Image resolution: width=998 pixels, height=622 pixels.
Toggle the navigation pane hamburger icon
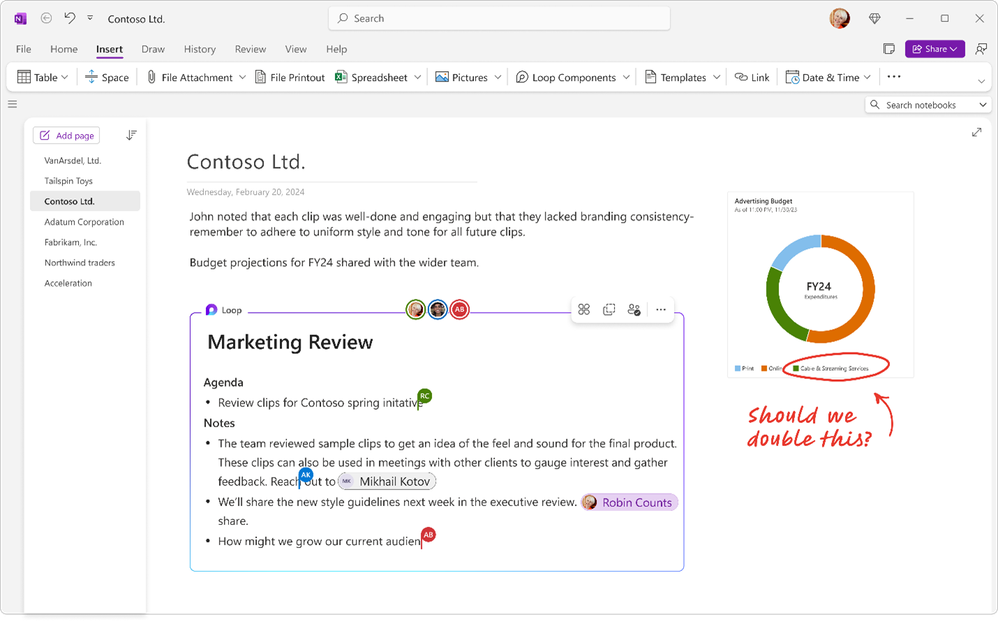point(12,104)
